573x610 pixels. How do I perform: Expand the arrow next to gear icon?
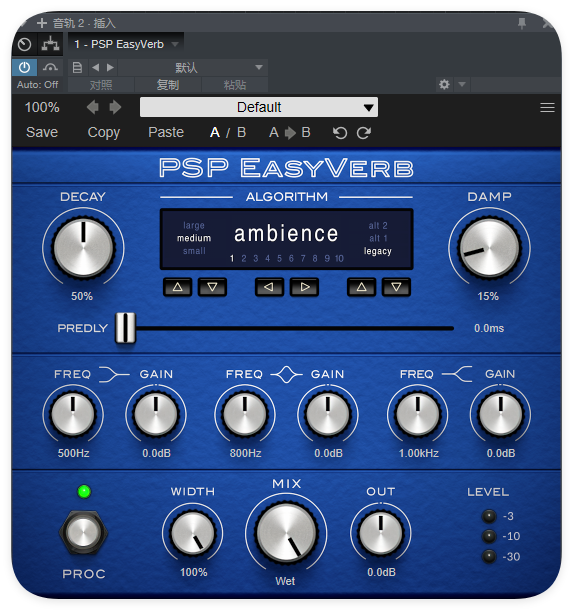tap(462, 84)
